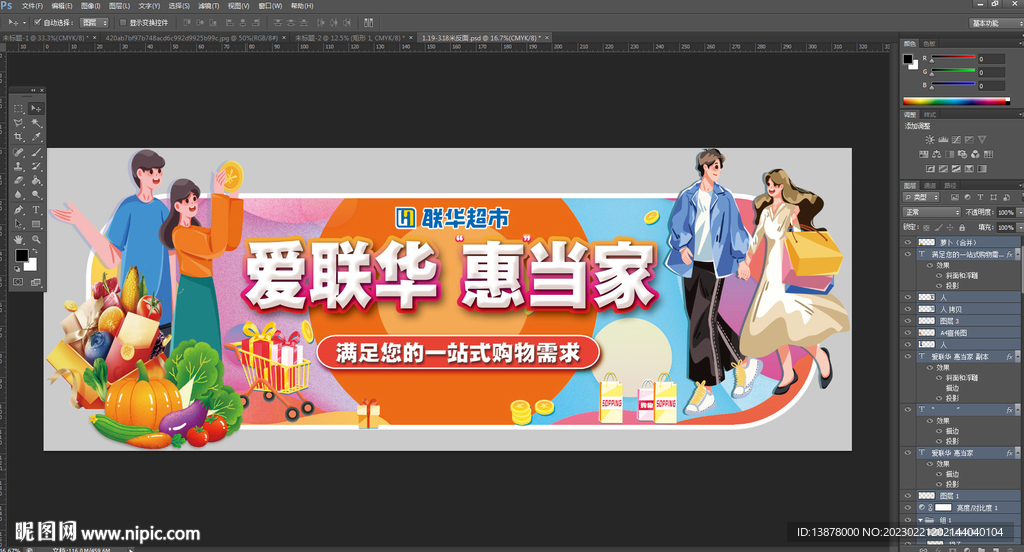Select the History Brush tool
Viewport: 1024px width, 552px height.
(36, 167)
